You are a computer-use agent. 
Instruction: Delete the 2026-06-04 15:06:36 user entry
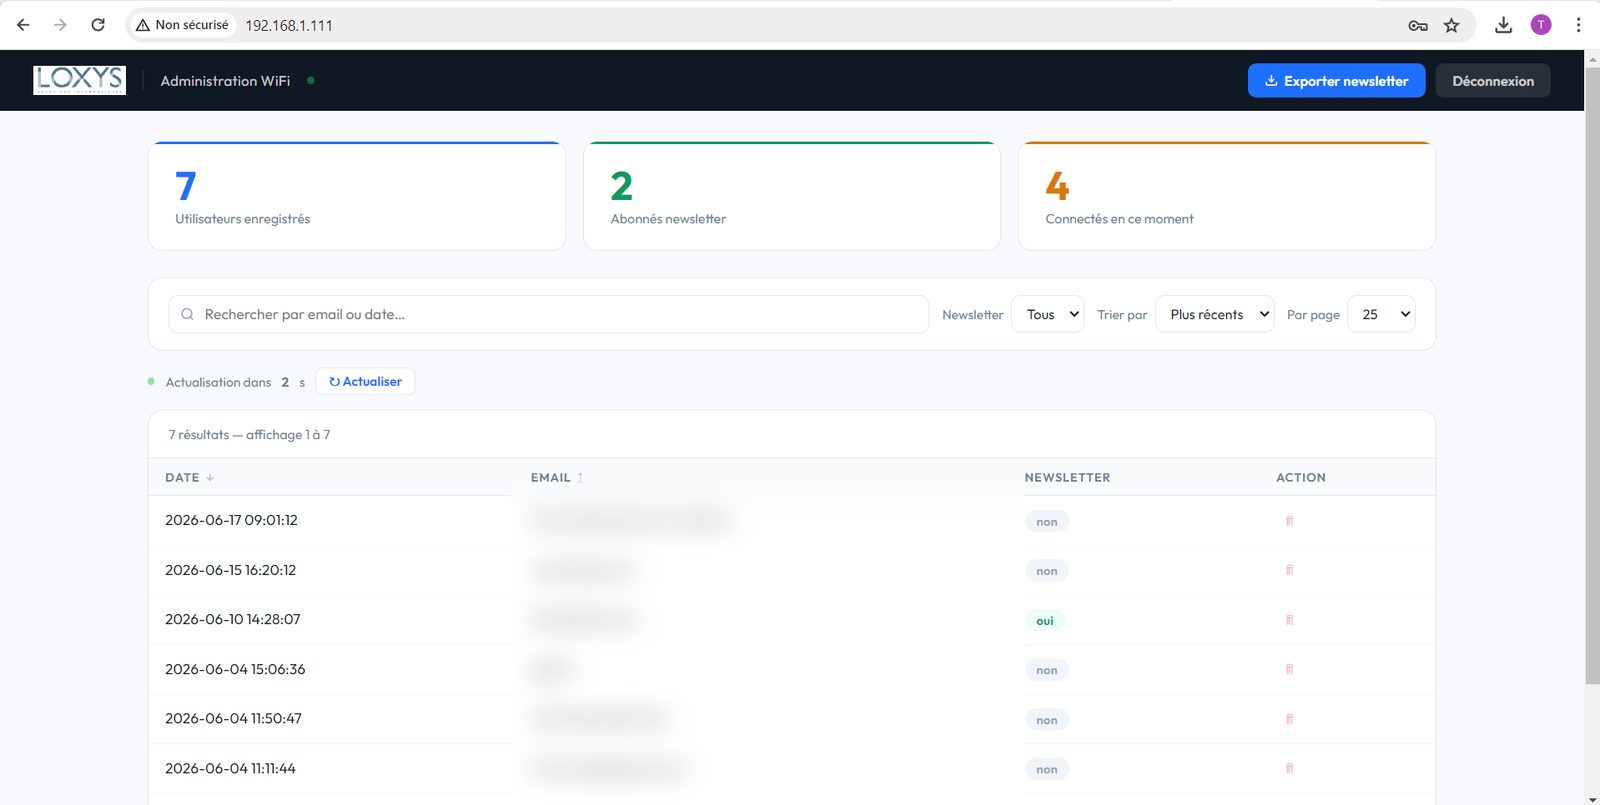tap(1289, 670)
